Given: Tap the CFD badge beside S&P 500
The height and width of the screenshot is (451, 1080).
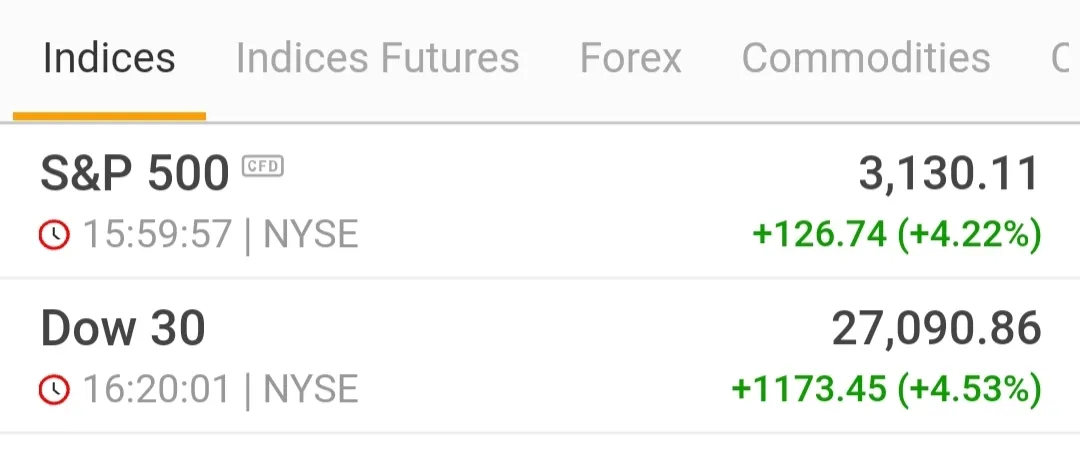Looking at the screenshot, I should (263, 166).
